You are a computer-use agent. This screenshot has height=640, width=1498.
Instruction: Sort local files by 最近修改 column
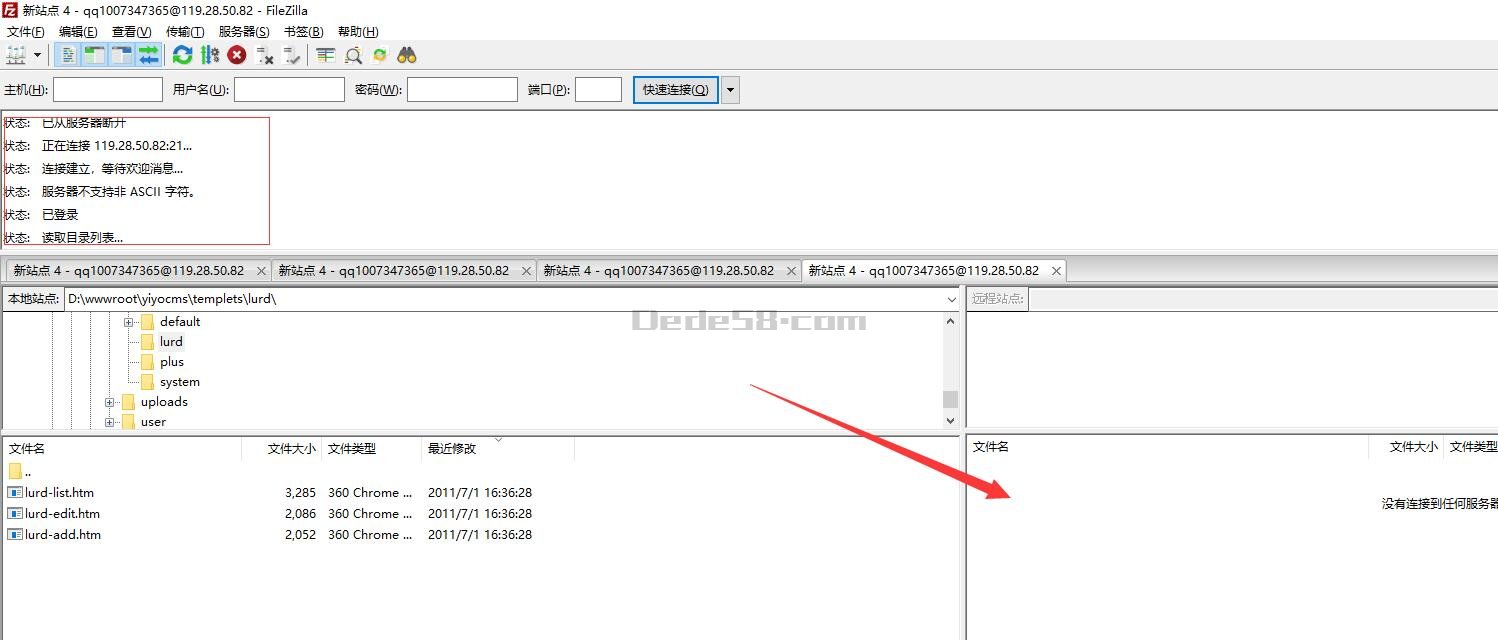(498, 448)
